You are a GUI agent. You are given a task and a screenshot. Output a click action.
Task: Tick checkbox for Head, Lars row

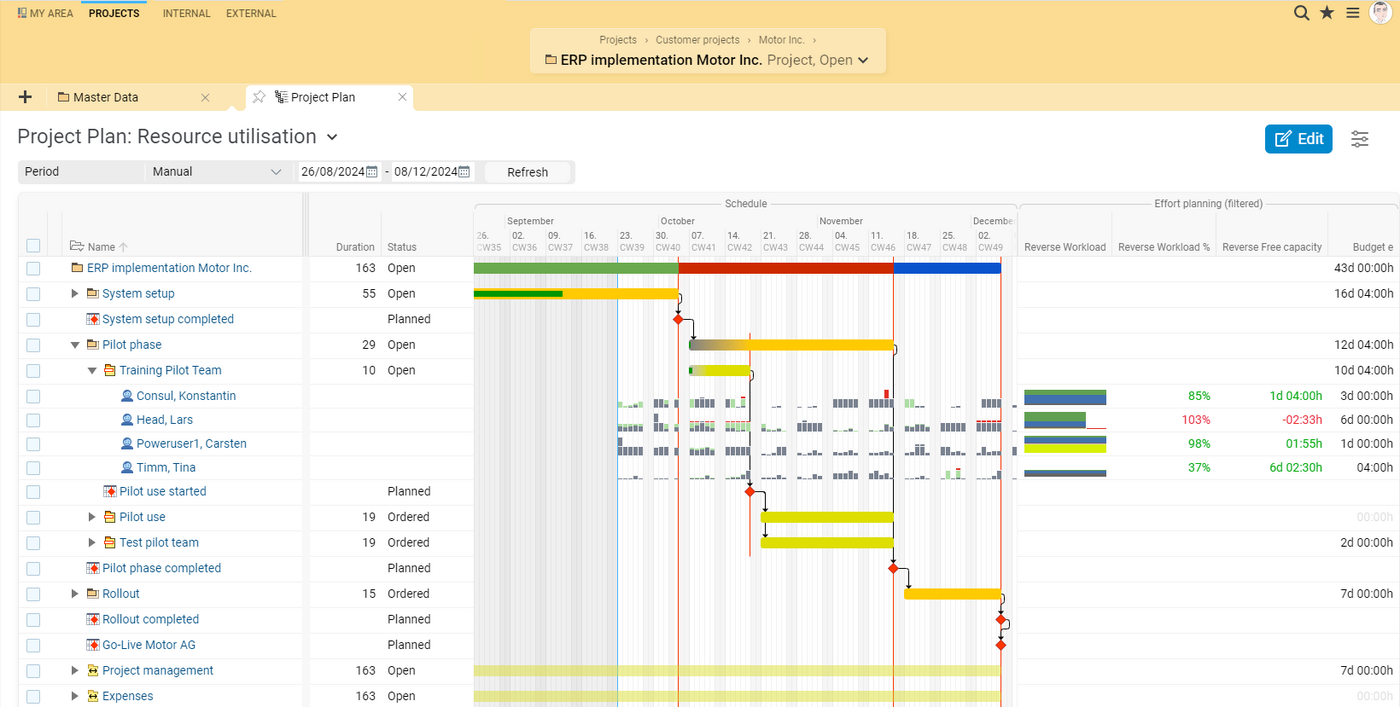point(34,420)
